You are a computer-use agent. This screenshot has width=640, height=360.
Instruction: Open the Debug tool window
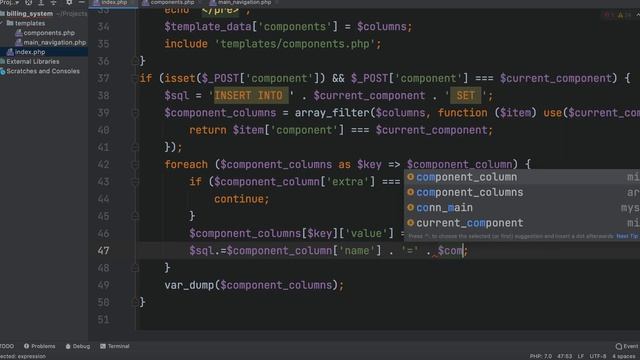tap(78, 346)
